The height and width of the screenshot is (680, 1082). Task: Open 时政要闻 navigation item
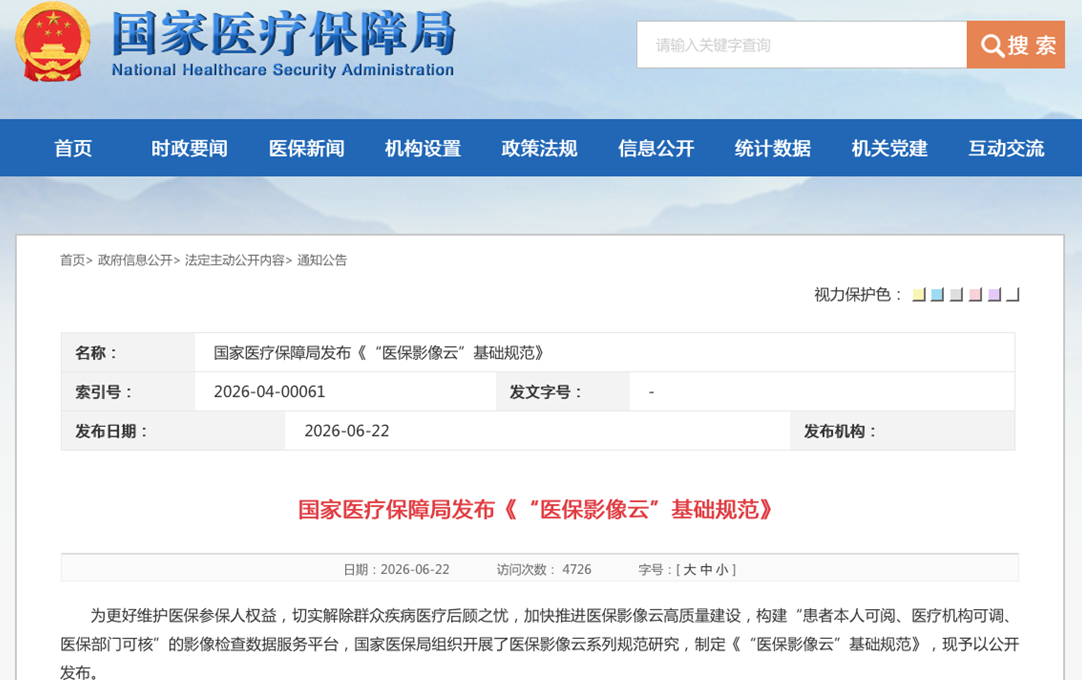click(189, 148)
